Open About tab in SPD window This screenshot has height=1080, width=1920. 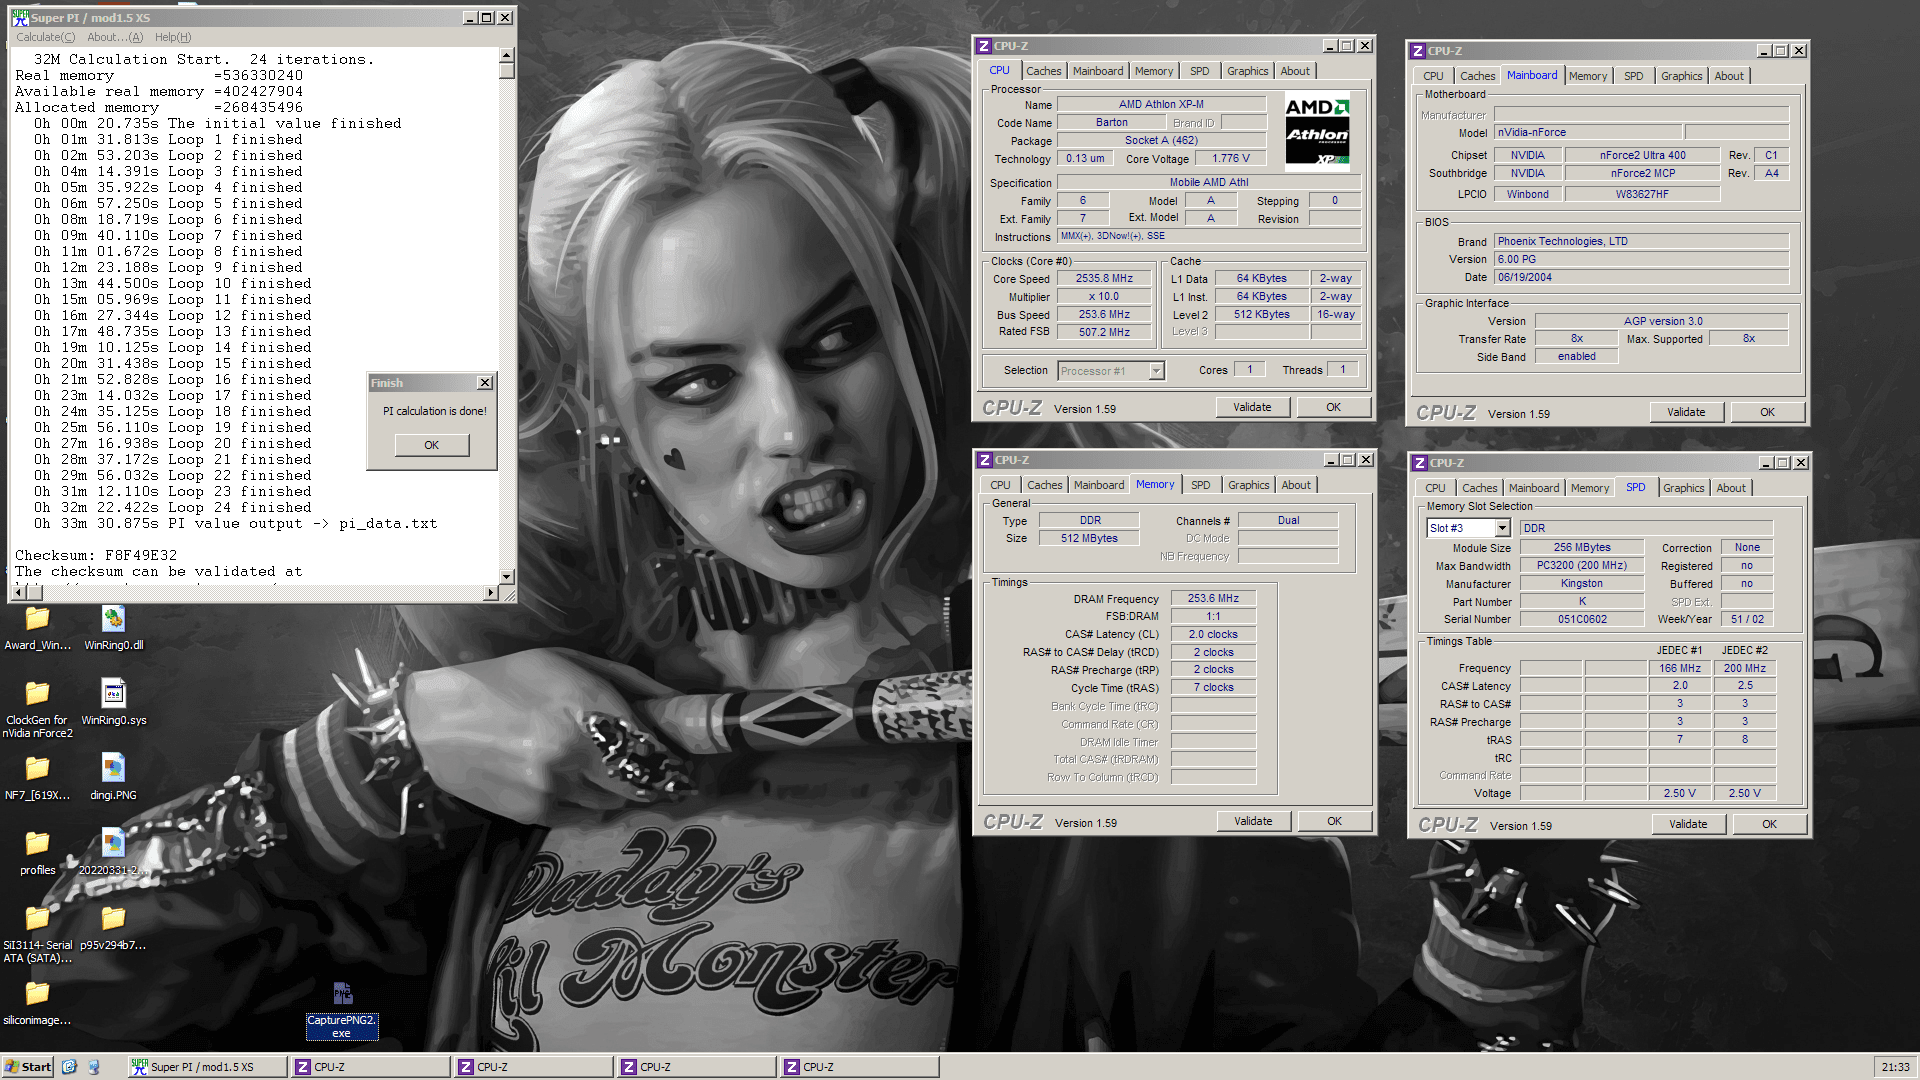(x=1730, y=488)
